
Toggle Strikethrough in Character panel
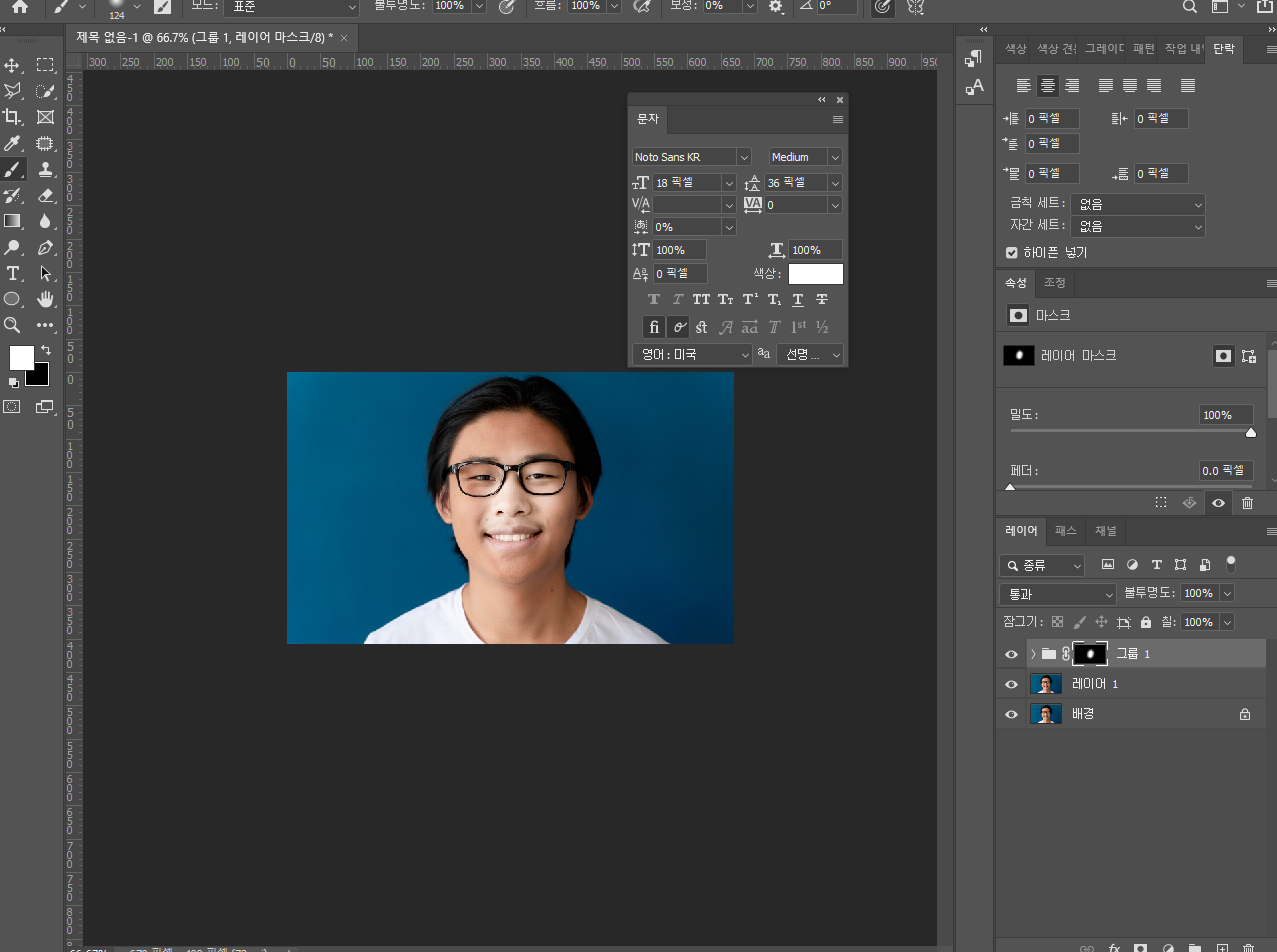point(822,299)
